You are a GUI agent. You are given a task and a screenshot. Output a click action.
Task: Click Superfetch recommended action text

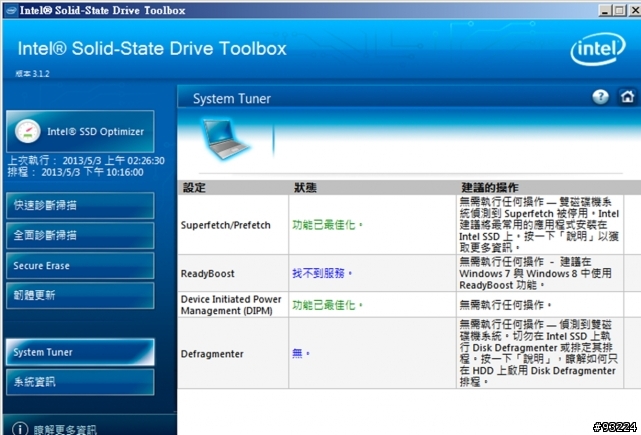539,225
